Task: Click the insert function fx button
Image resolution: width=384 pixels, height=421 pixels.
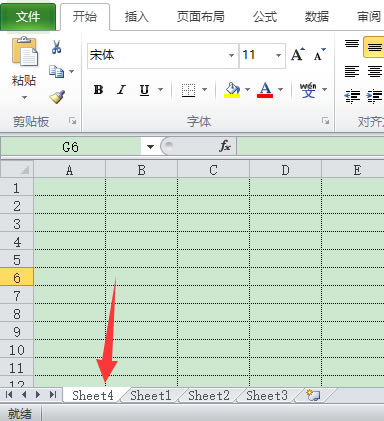Action: (x=225, y=146)
